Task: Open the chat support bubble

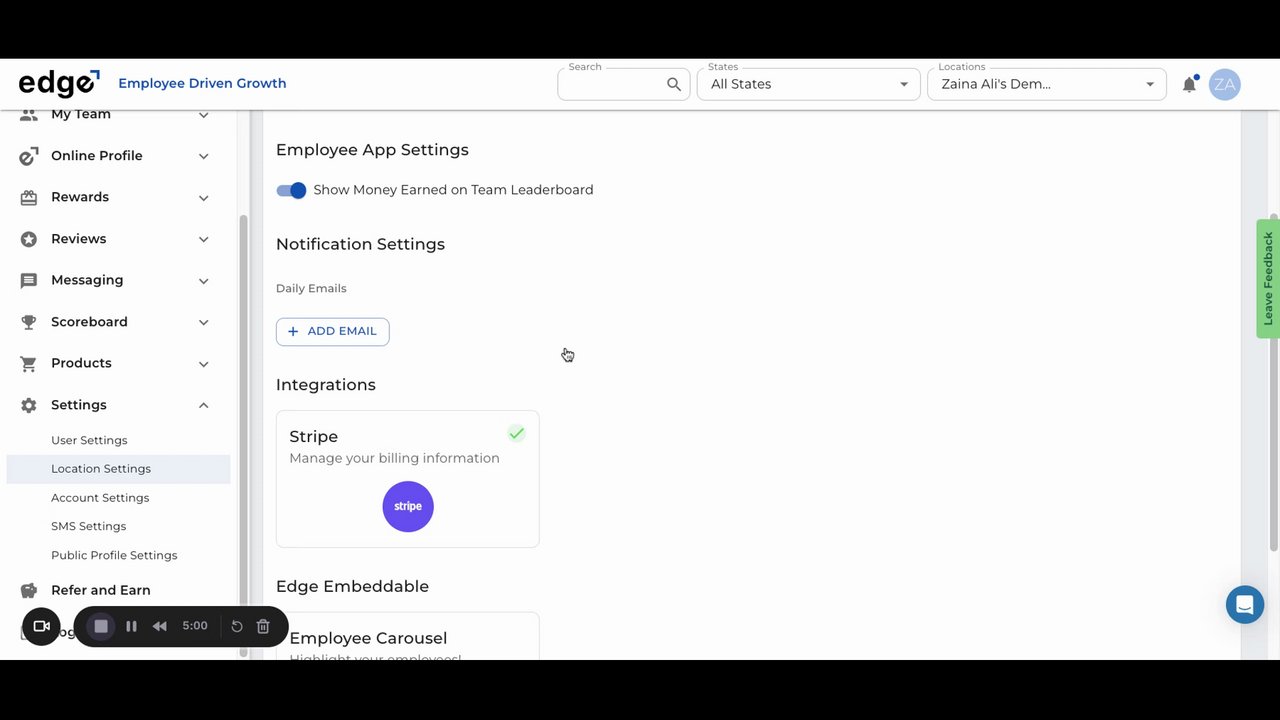Action: coord(1245,605)
